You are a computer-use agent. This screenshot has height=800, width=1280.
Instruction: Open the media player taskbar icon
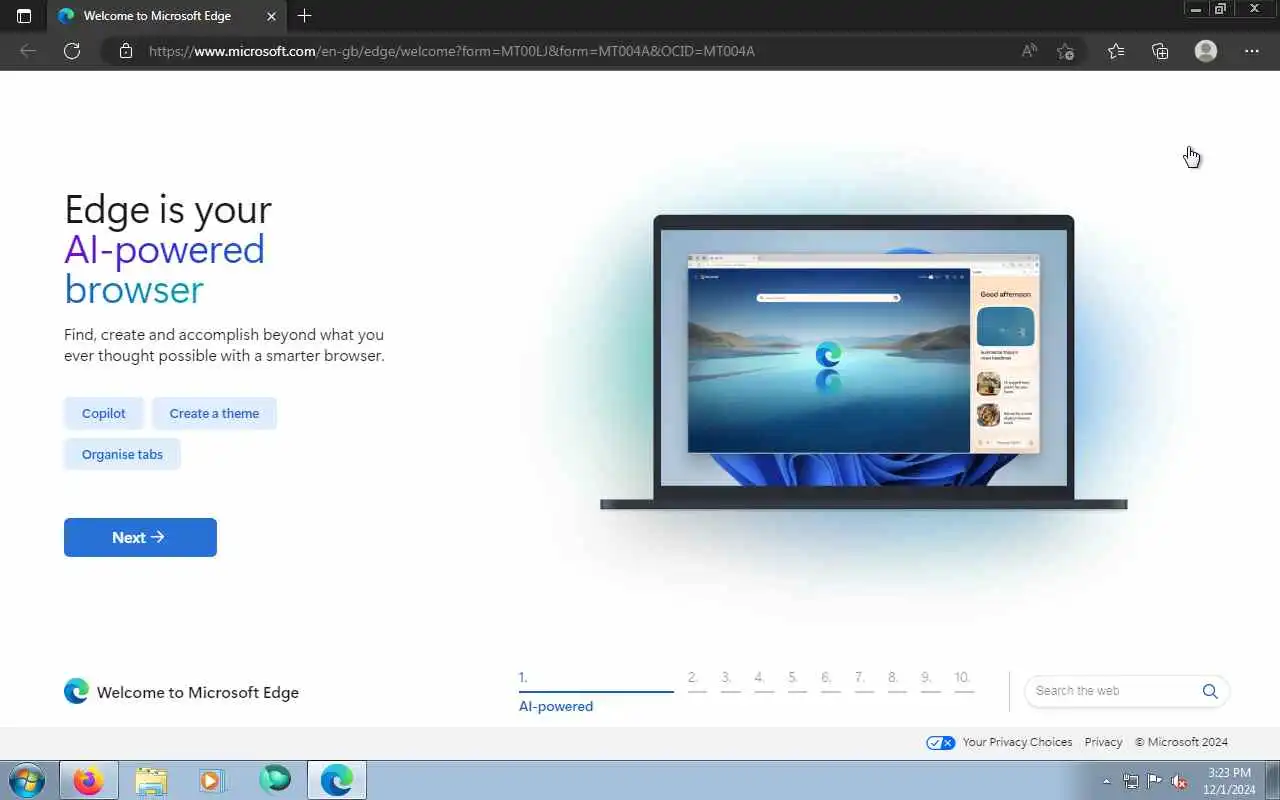tap(212, 780)
